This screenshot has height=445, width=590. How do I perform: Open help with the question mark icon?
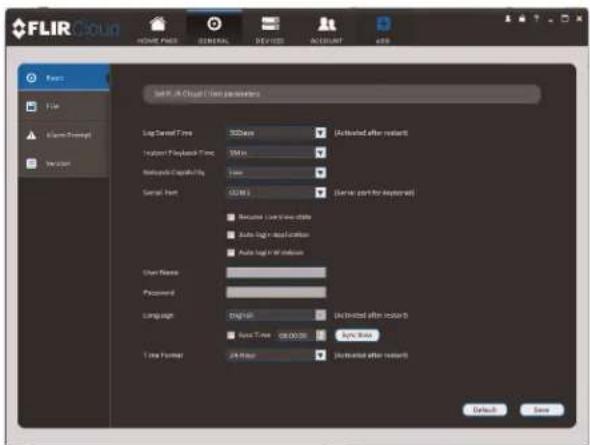537,18
